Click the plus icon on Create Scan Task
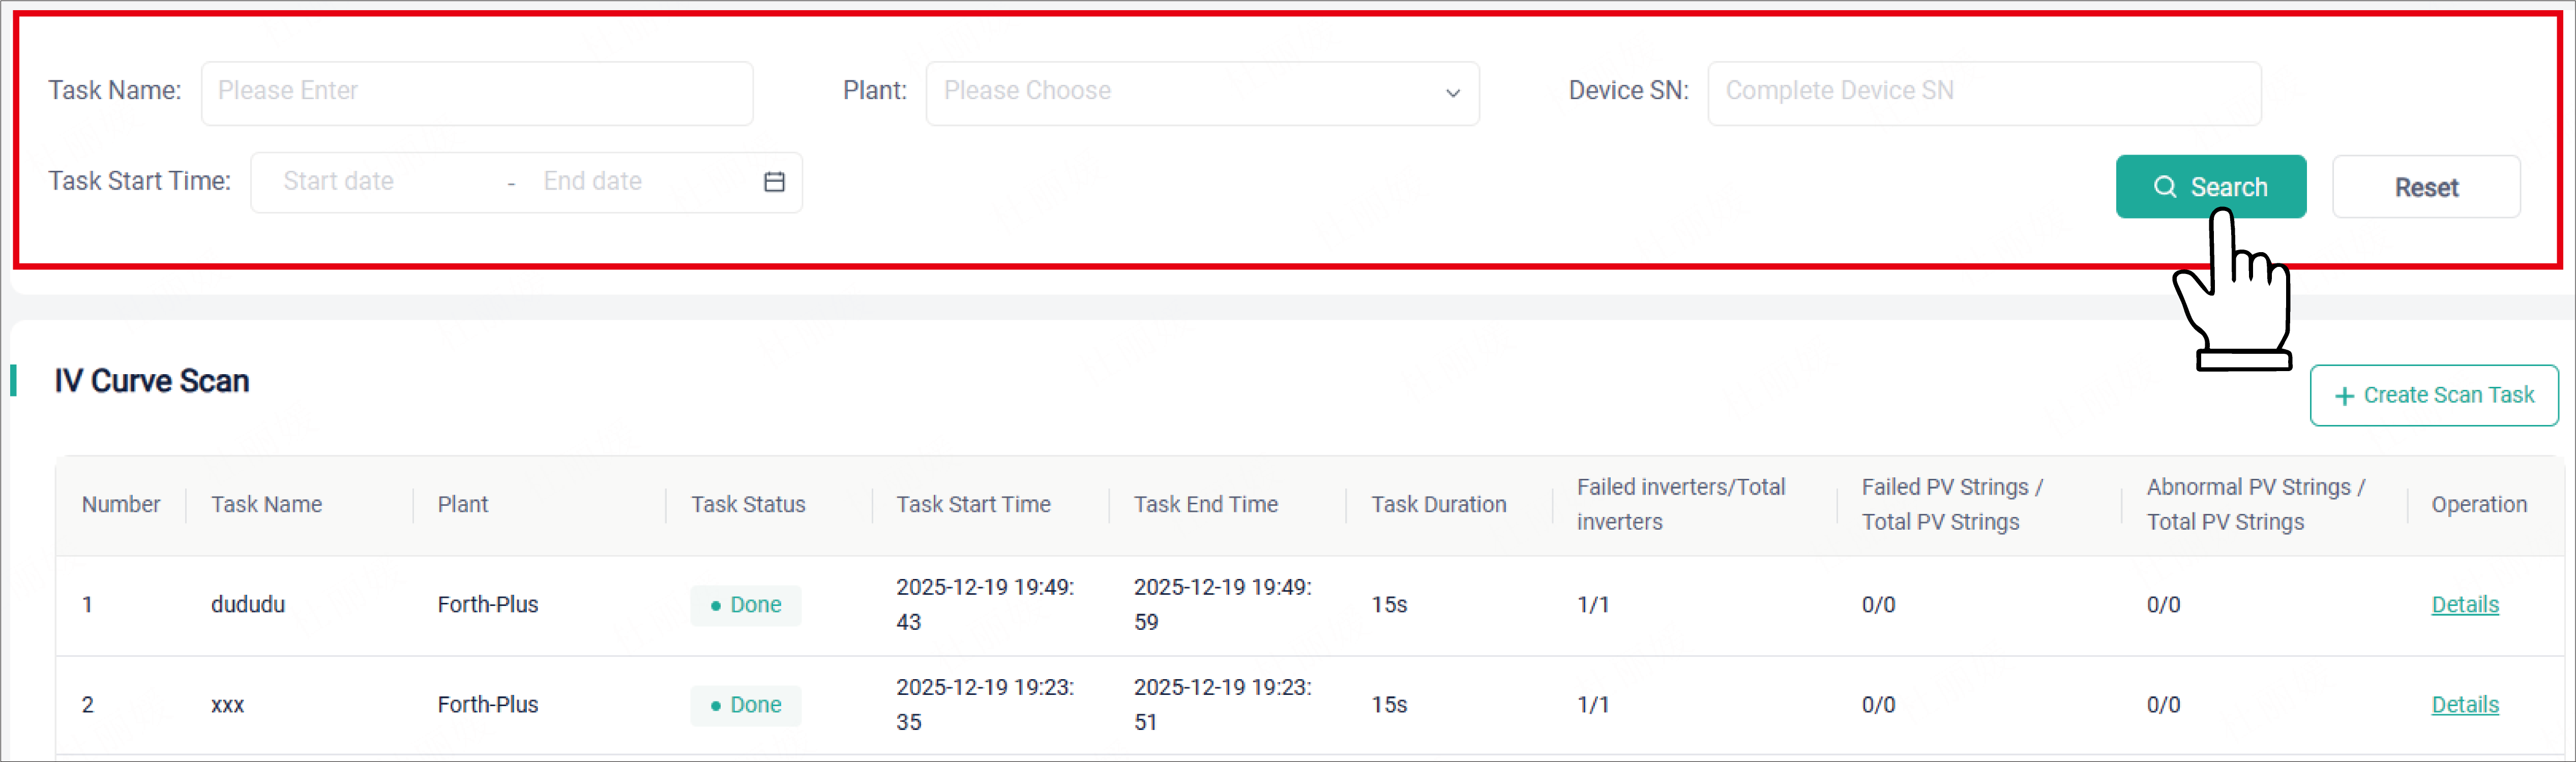Image resolution: width=2576 pixels, height=762 pixels. pos(2345,395)
